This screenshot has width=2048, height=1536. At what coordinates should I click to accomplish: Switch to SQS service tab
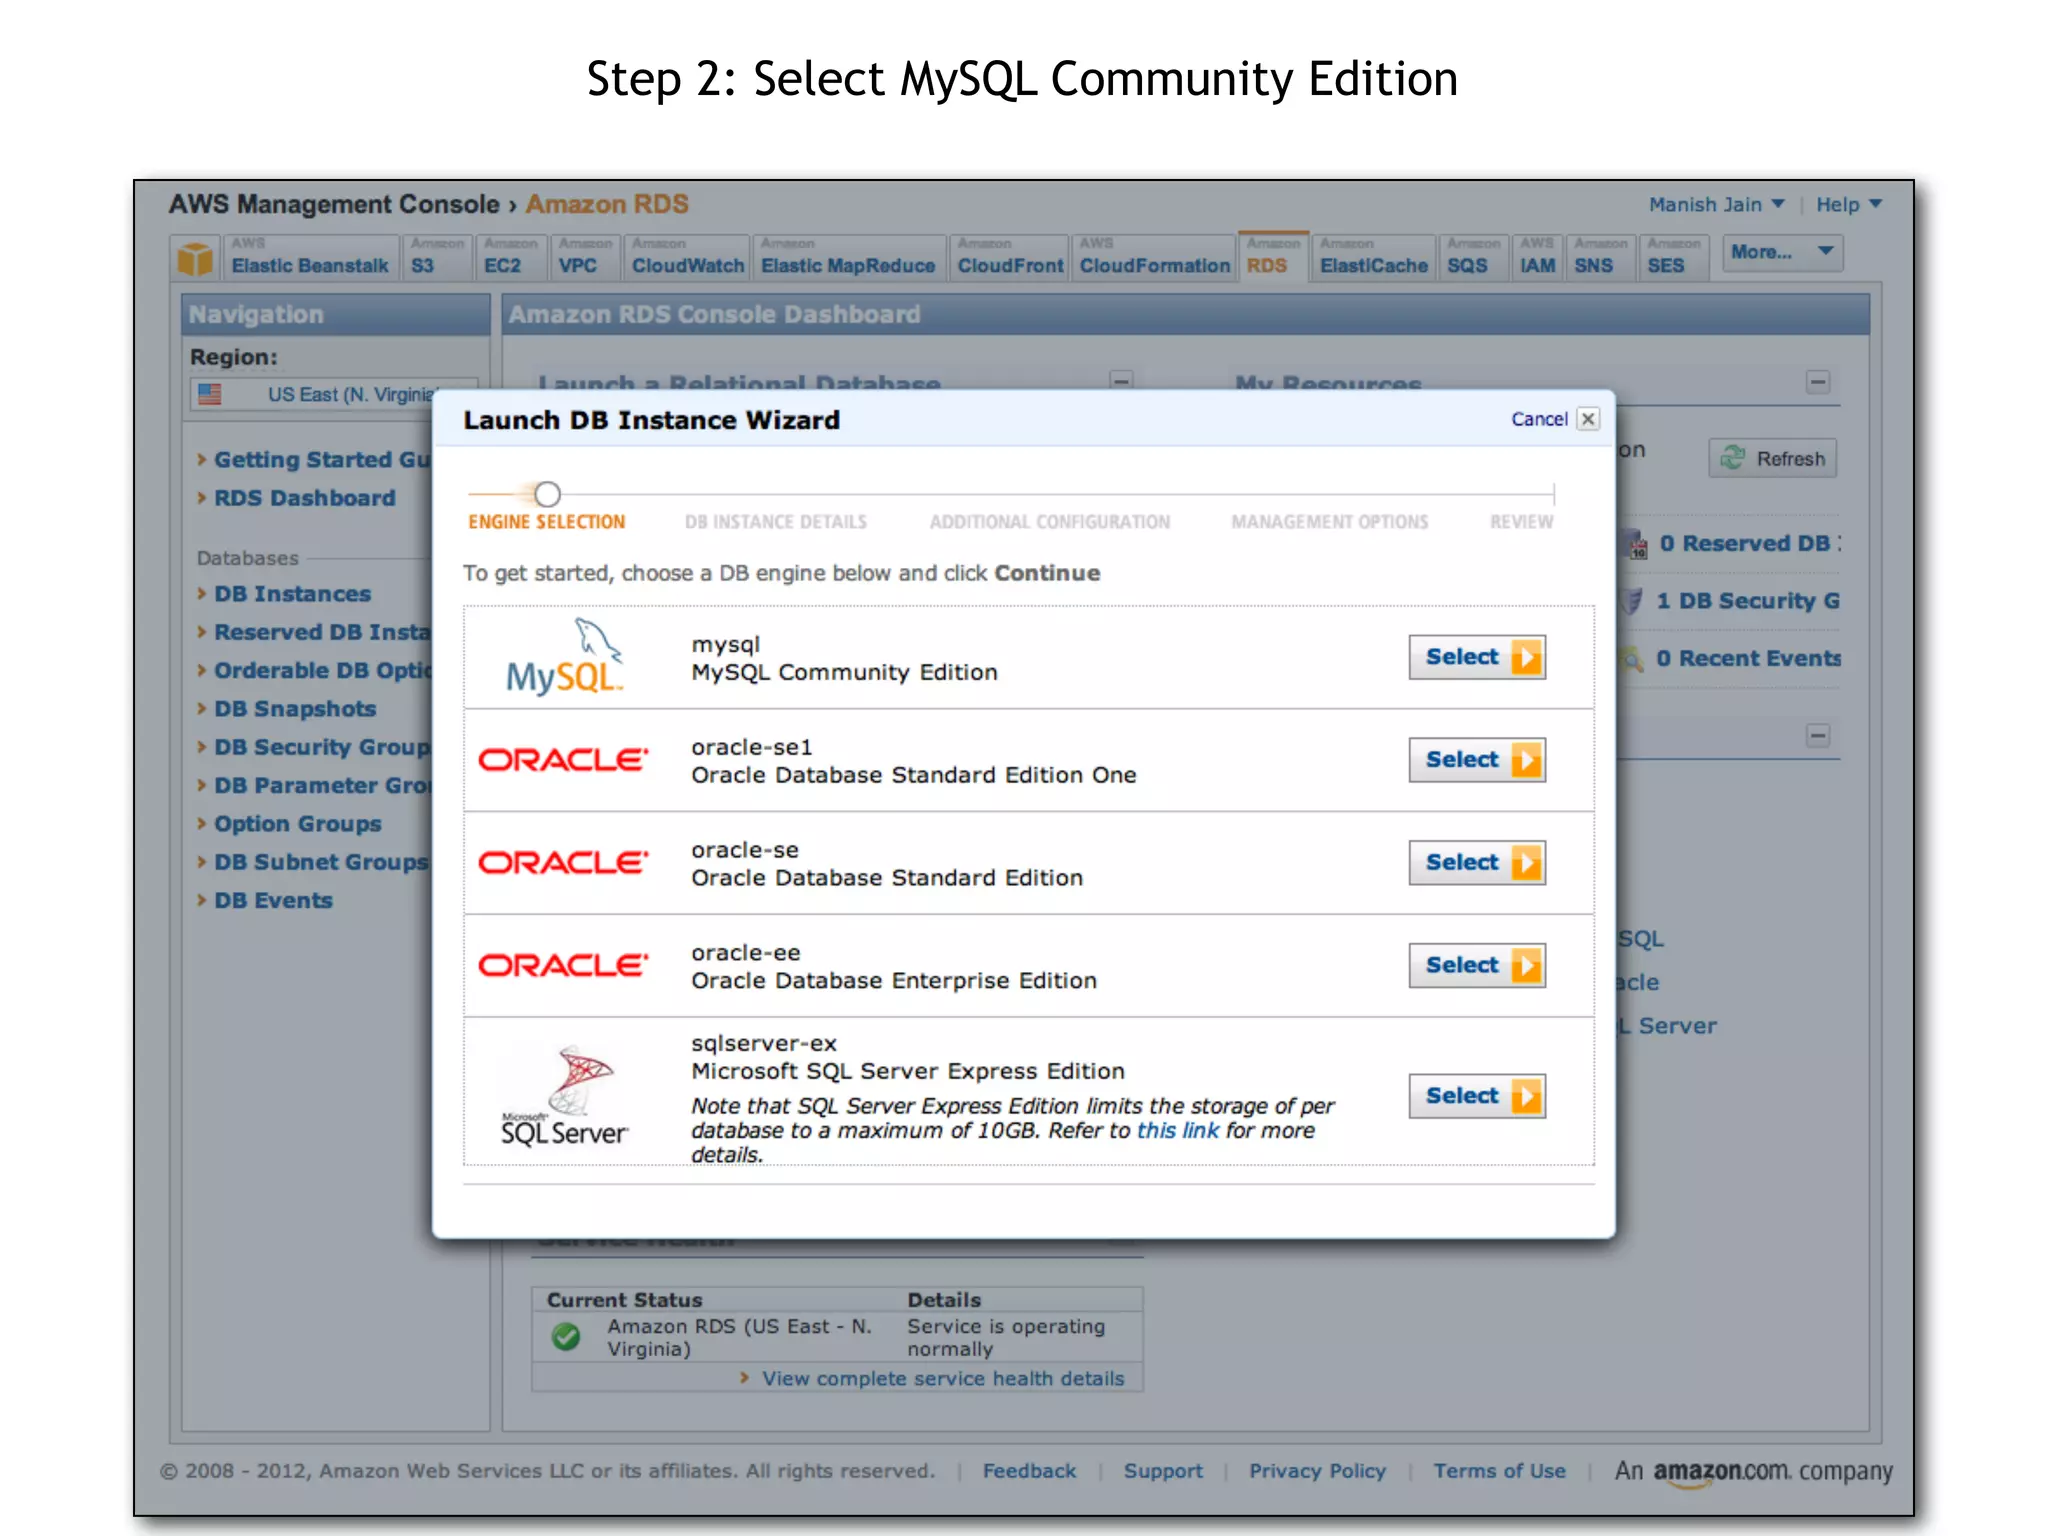click(1474, 259)
